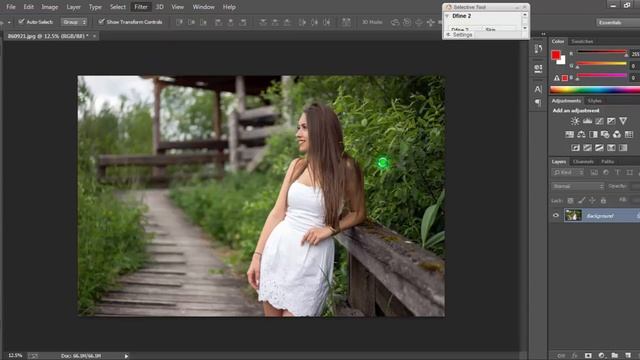The height and width of the screenshot is (360, 640).
Task: Add a Curves adjustment
Action: click(x=599, y=121)
